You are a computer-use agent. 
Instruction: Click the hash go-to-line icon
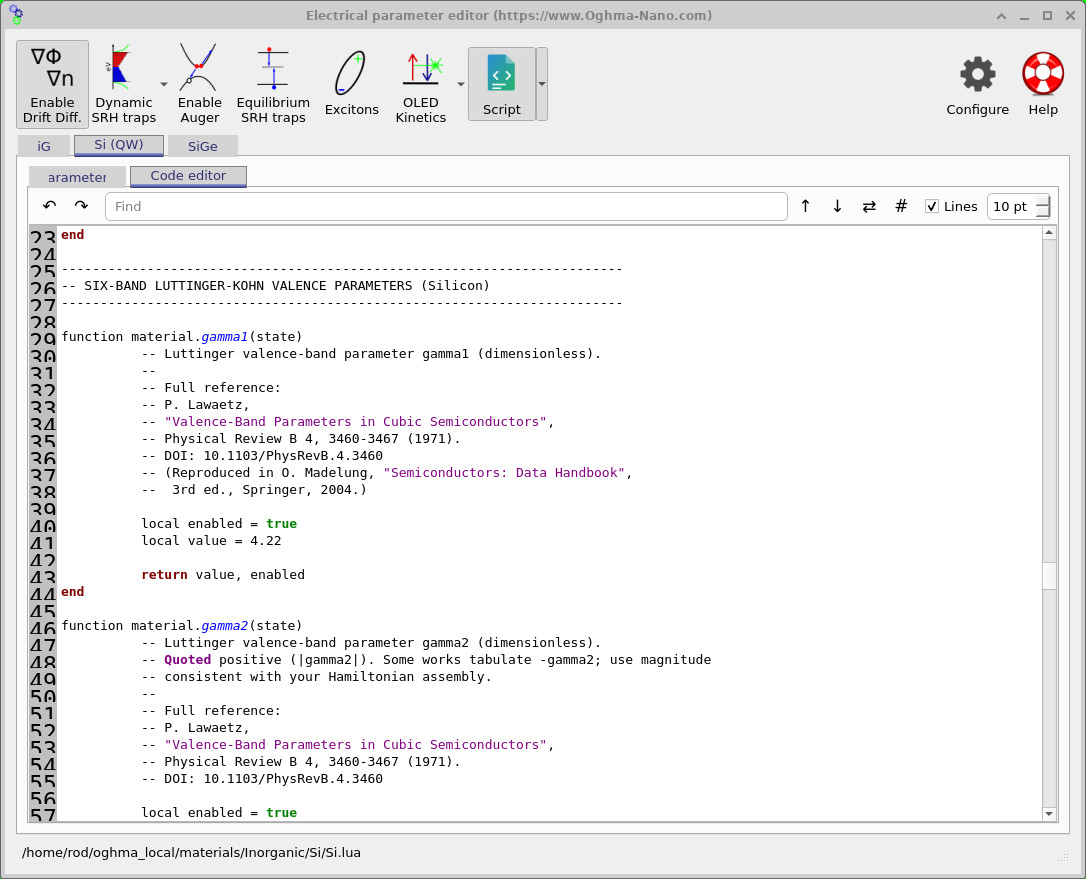click(901, 206)
